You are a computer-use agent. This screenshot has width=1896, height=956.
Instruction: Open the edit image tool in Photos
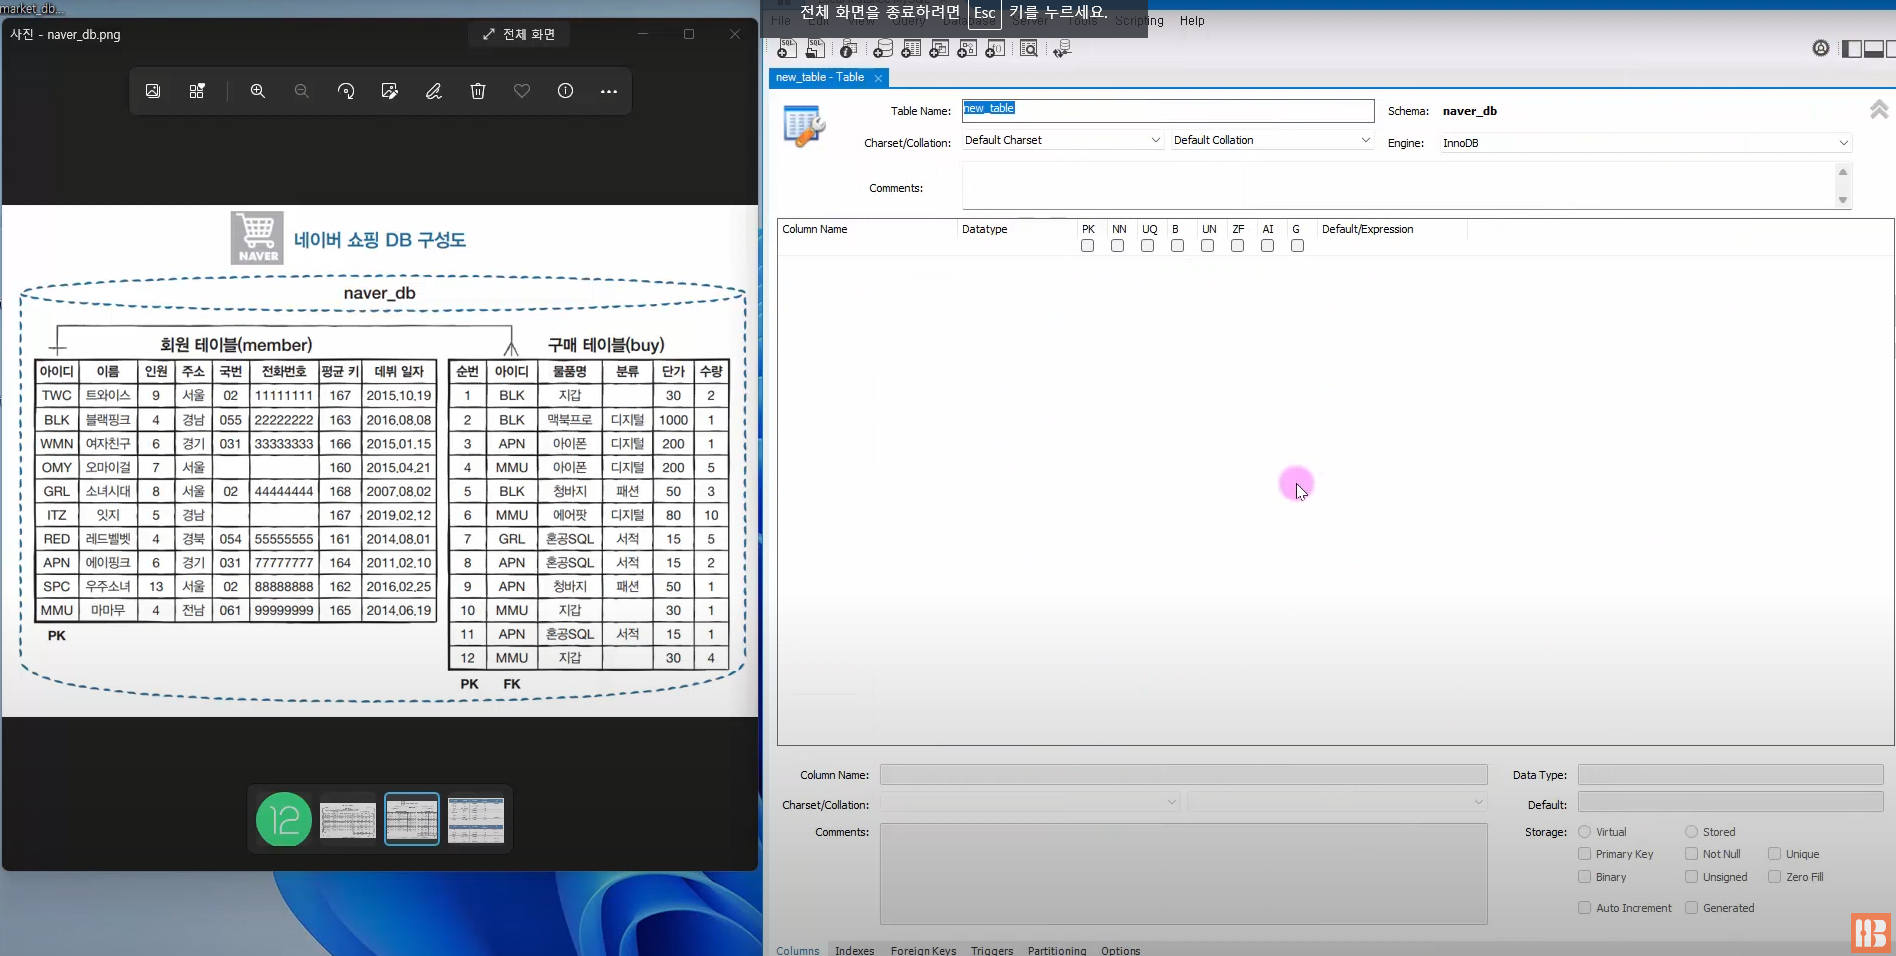point(390,91)
